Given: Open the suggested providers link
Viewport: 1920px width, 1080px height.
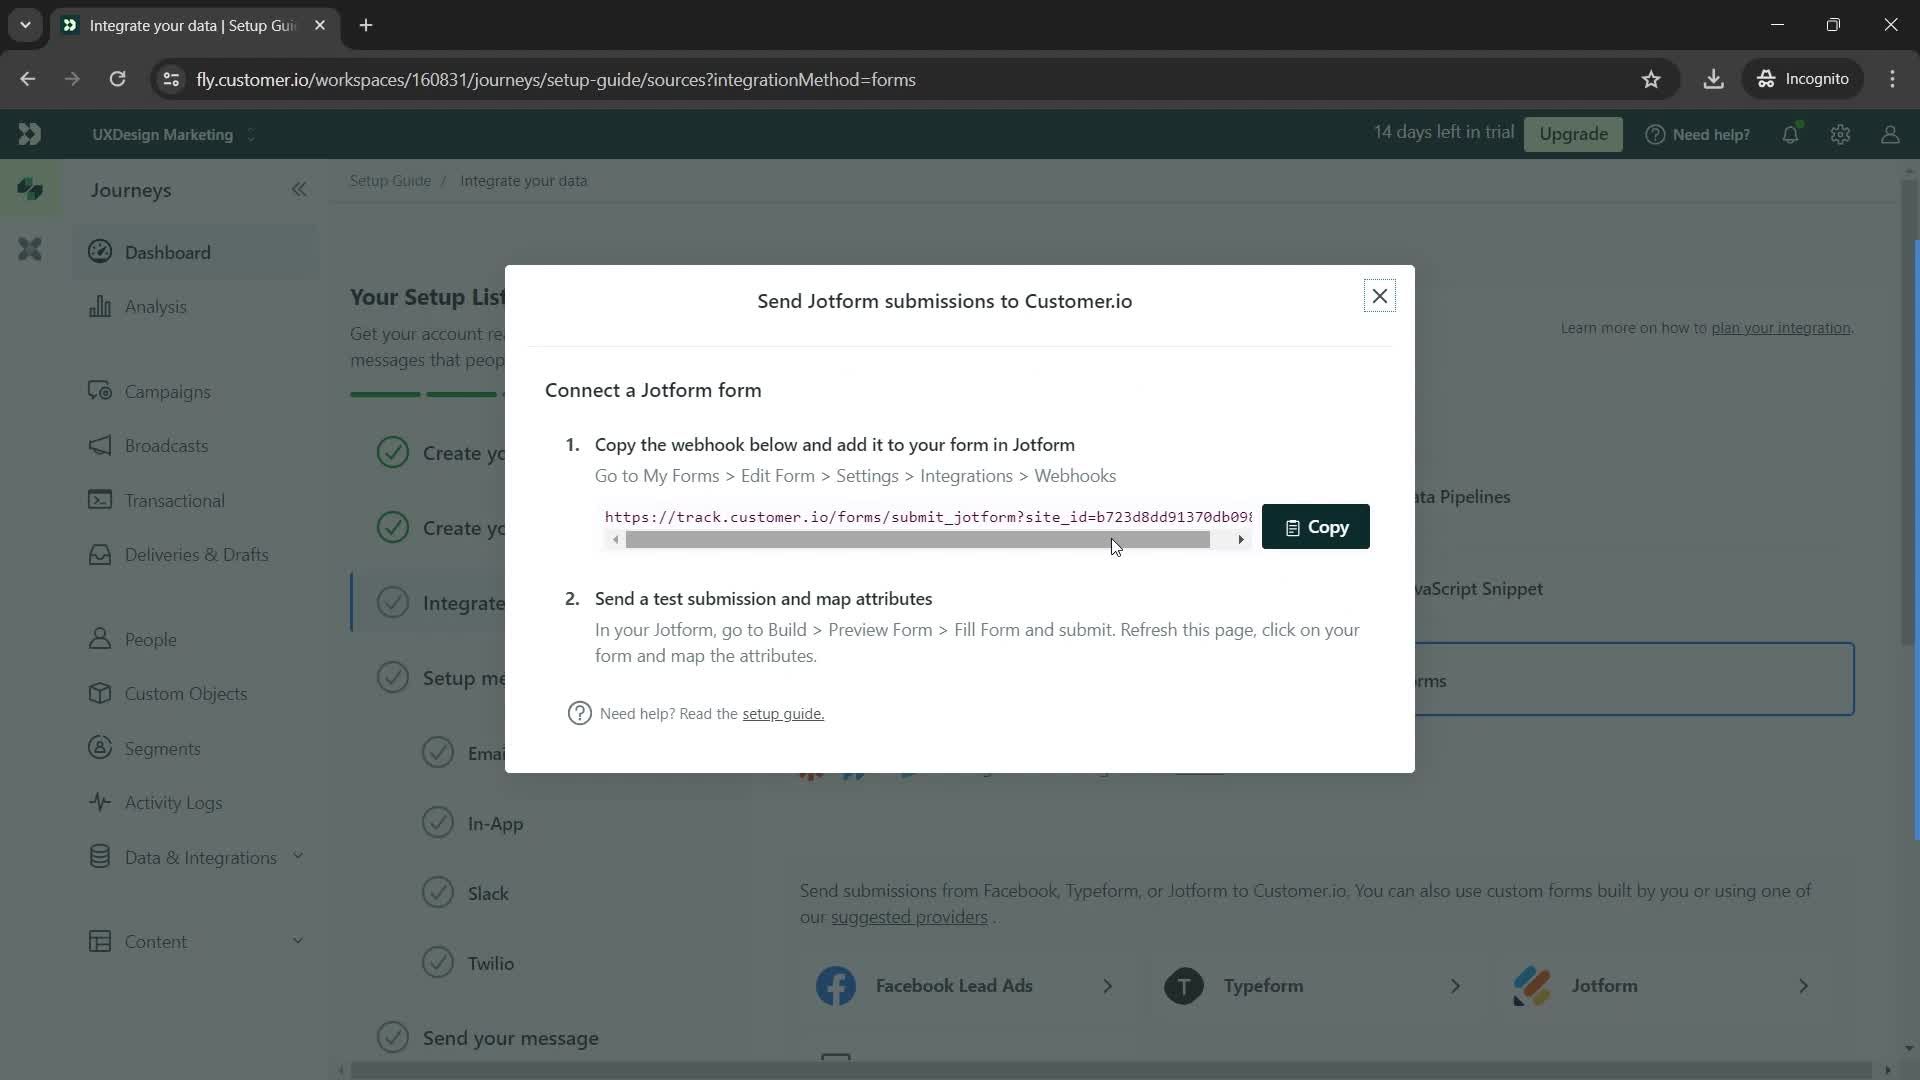Looking at the screenshot, I should click(x=909, y=917).
